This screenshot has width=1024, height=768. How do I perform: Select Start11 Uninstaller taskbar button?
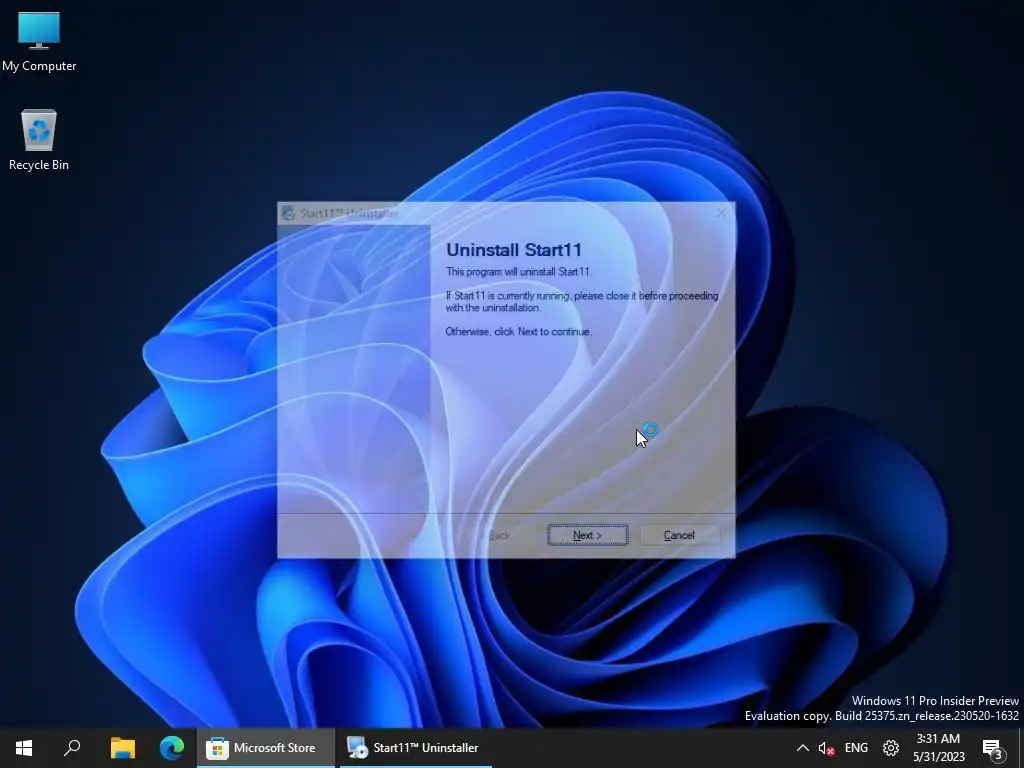[x=415, y=748]
